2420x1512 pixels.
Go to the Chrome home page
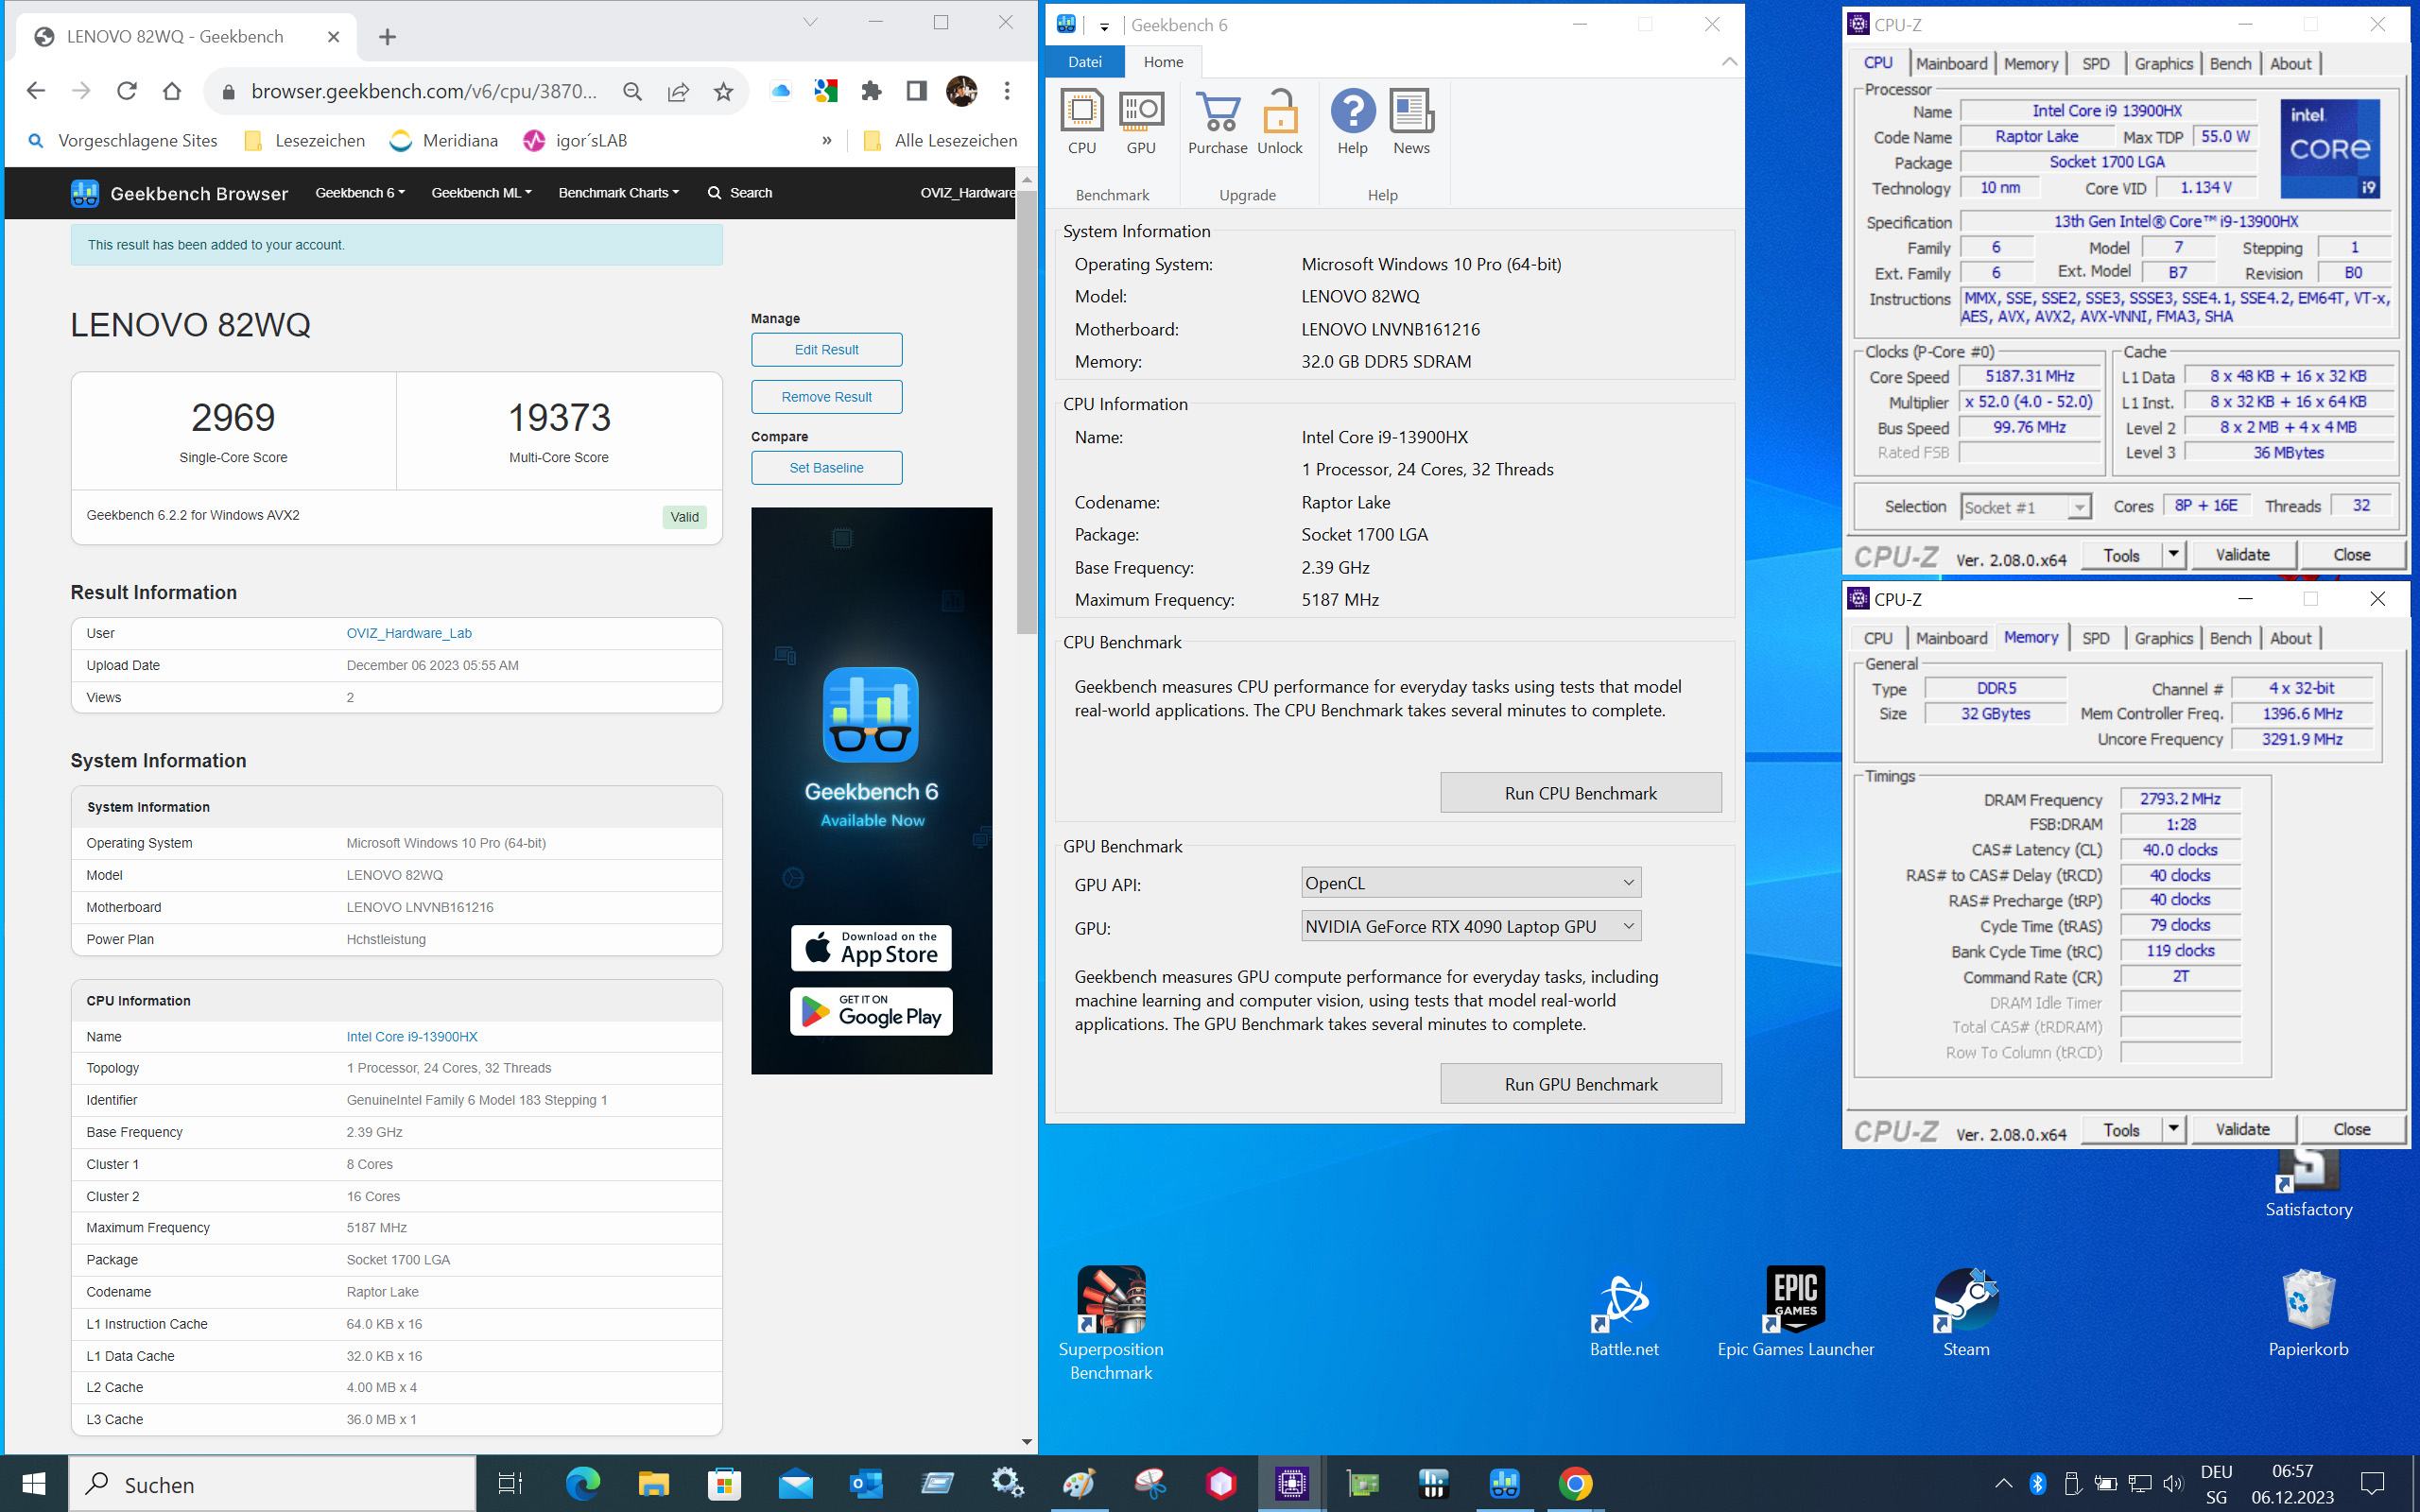click(172, 91)
